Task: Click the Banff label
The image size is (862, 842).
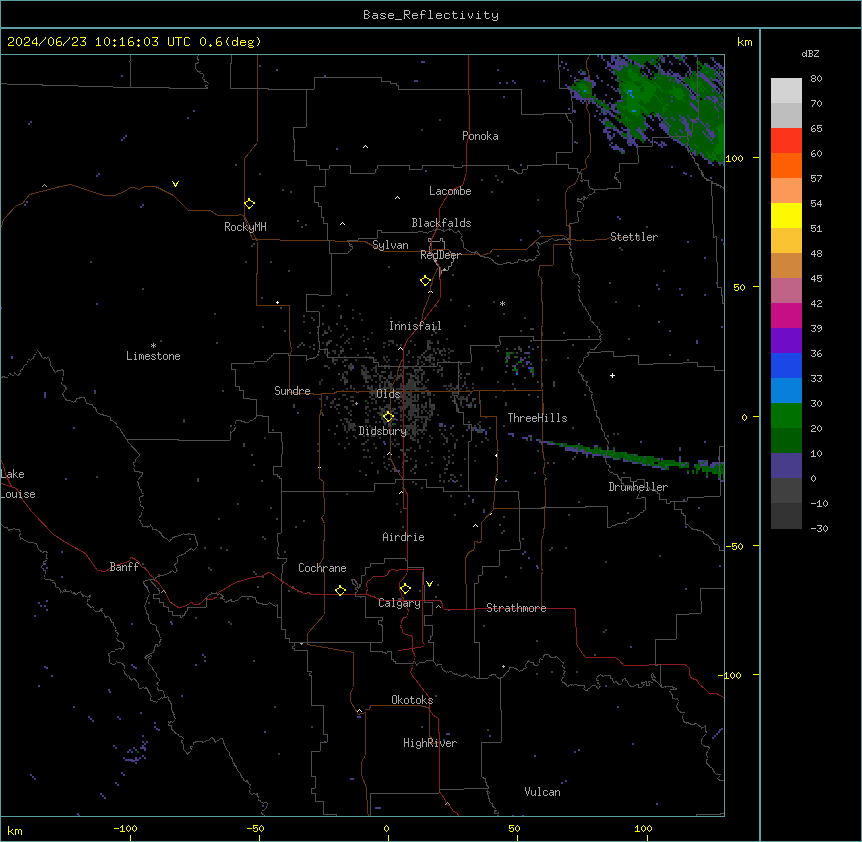Action: [124, 567]
